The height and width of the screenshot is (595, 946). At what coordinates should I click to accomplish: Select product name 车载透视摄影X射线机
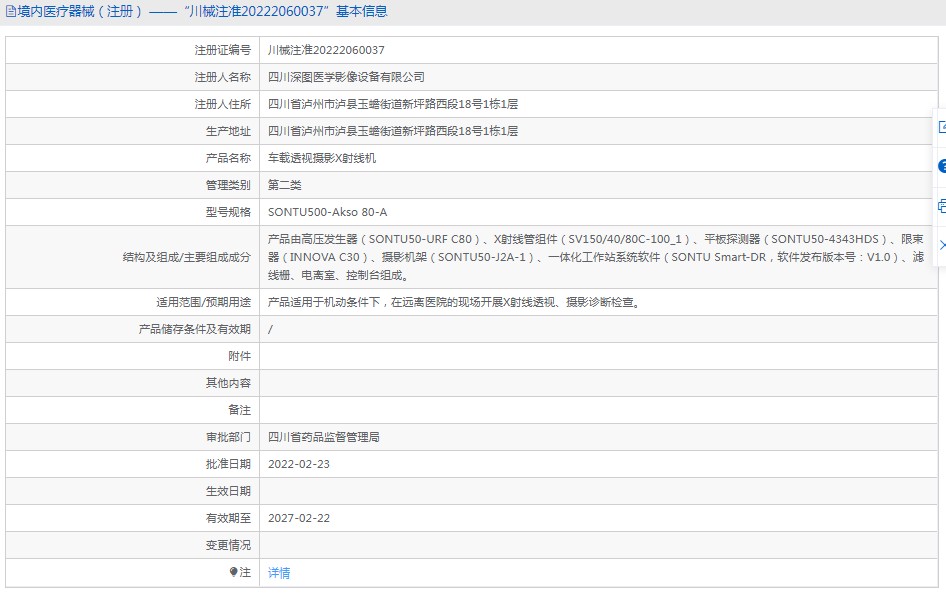pos(322,158)
